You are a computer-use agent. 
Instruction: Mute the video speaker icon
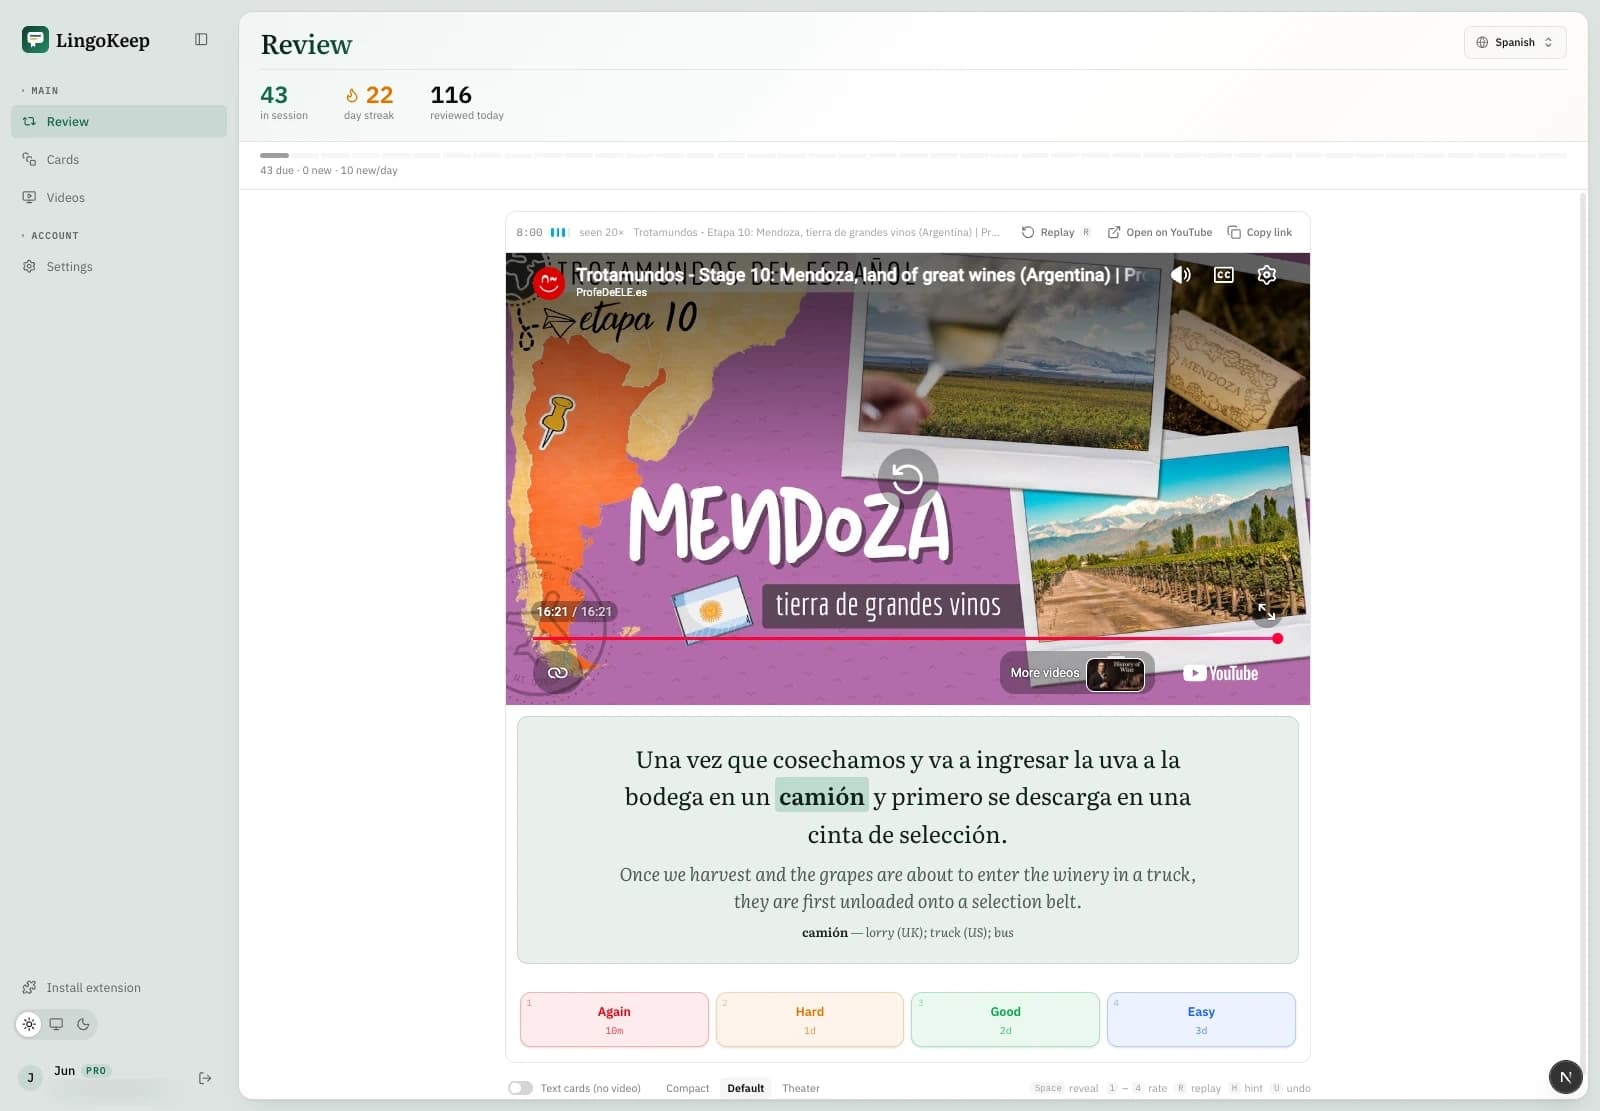[1181, 274]
